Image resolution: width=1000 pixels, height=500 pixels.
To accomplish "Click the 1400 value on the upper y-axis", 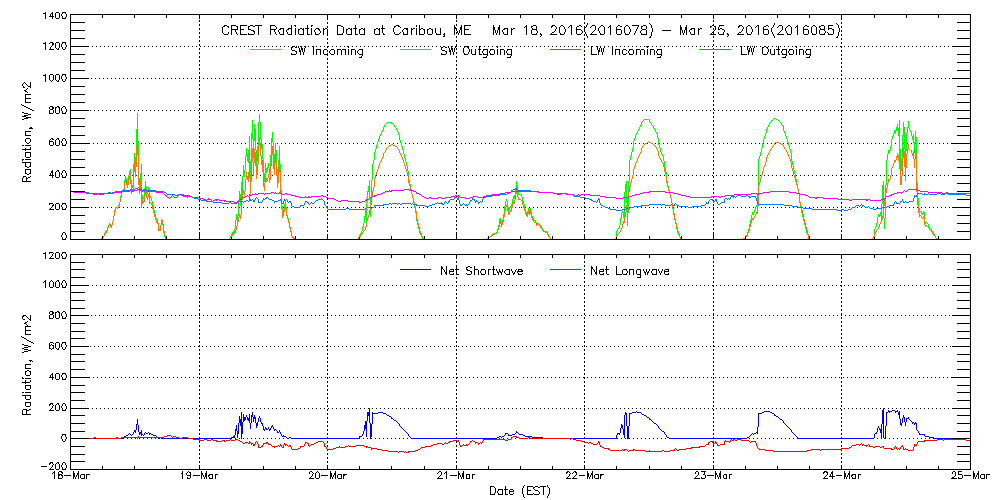I will click(x=54, y=18).
